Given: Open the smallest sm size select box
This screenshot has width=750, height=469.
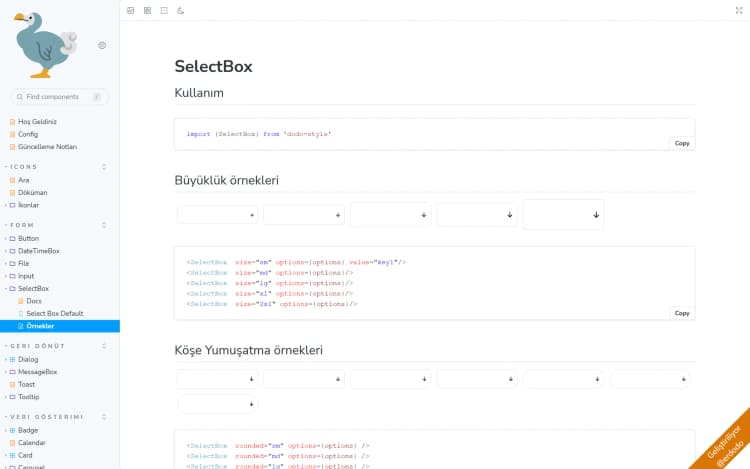Looking at the screenshot, I should pos(218,215).
